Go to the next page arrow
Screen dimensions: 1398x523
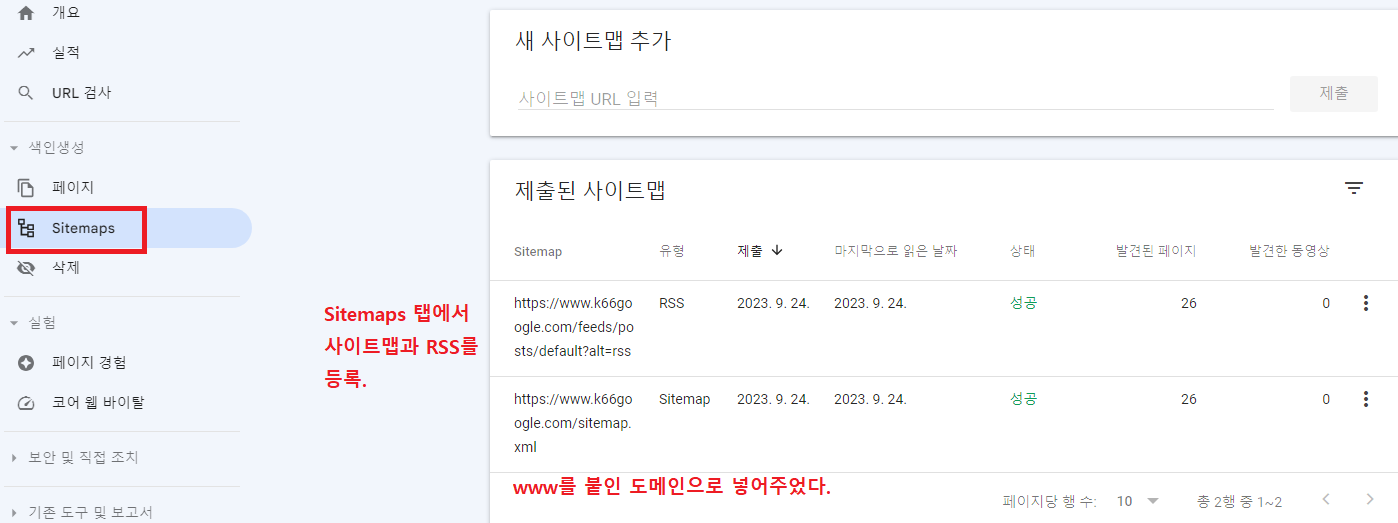[1370, 499]
